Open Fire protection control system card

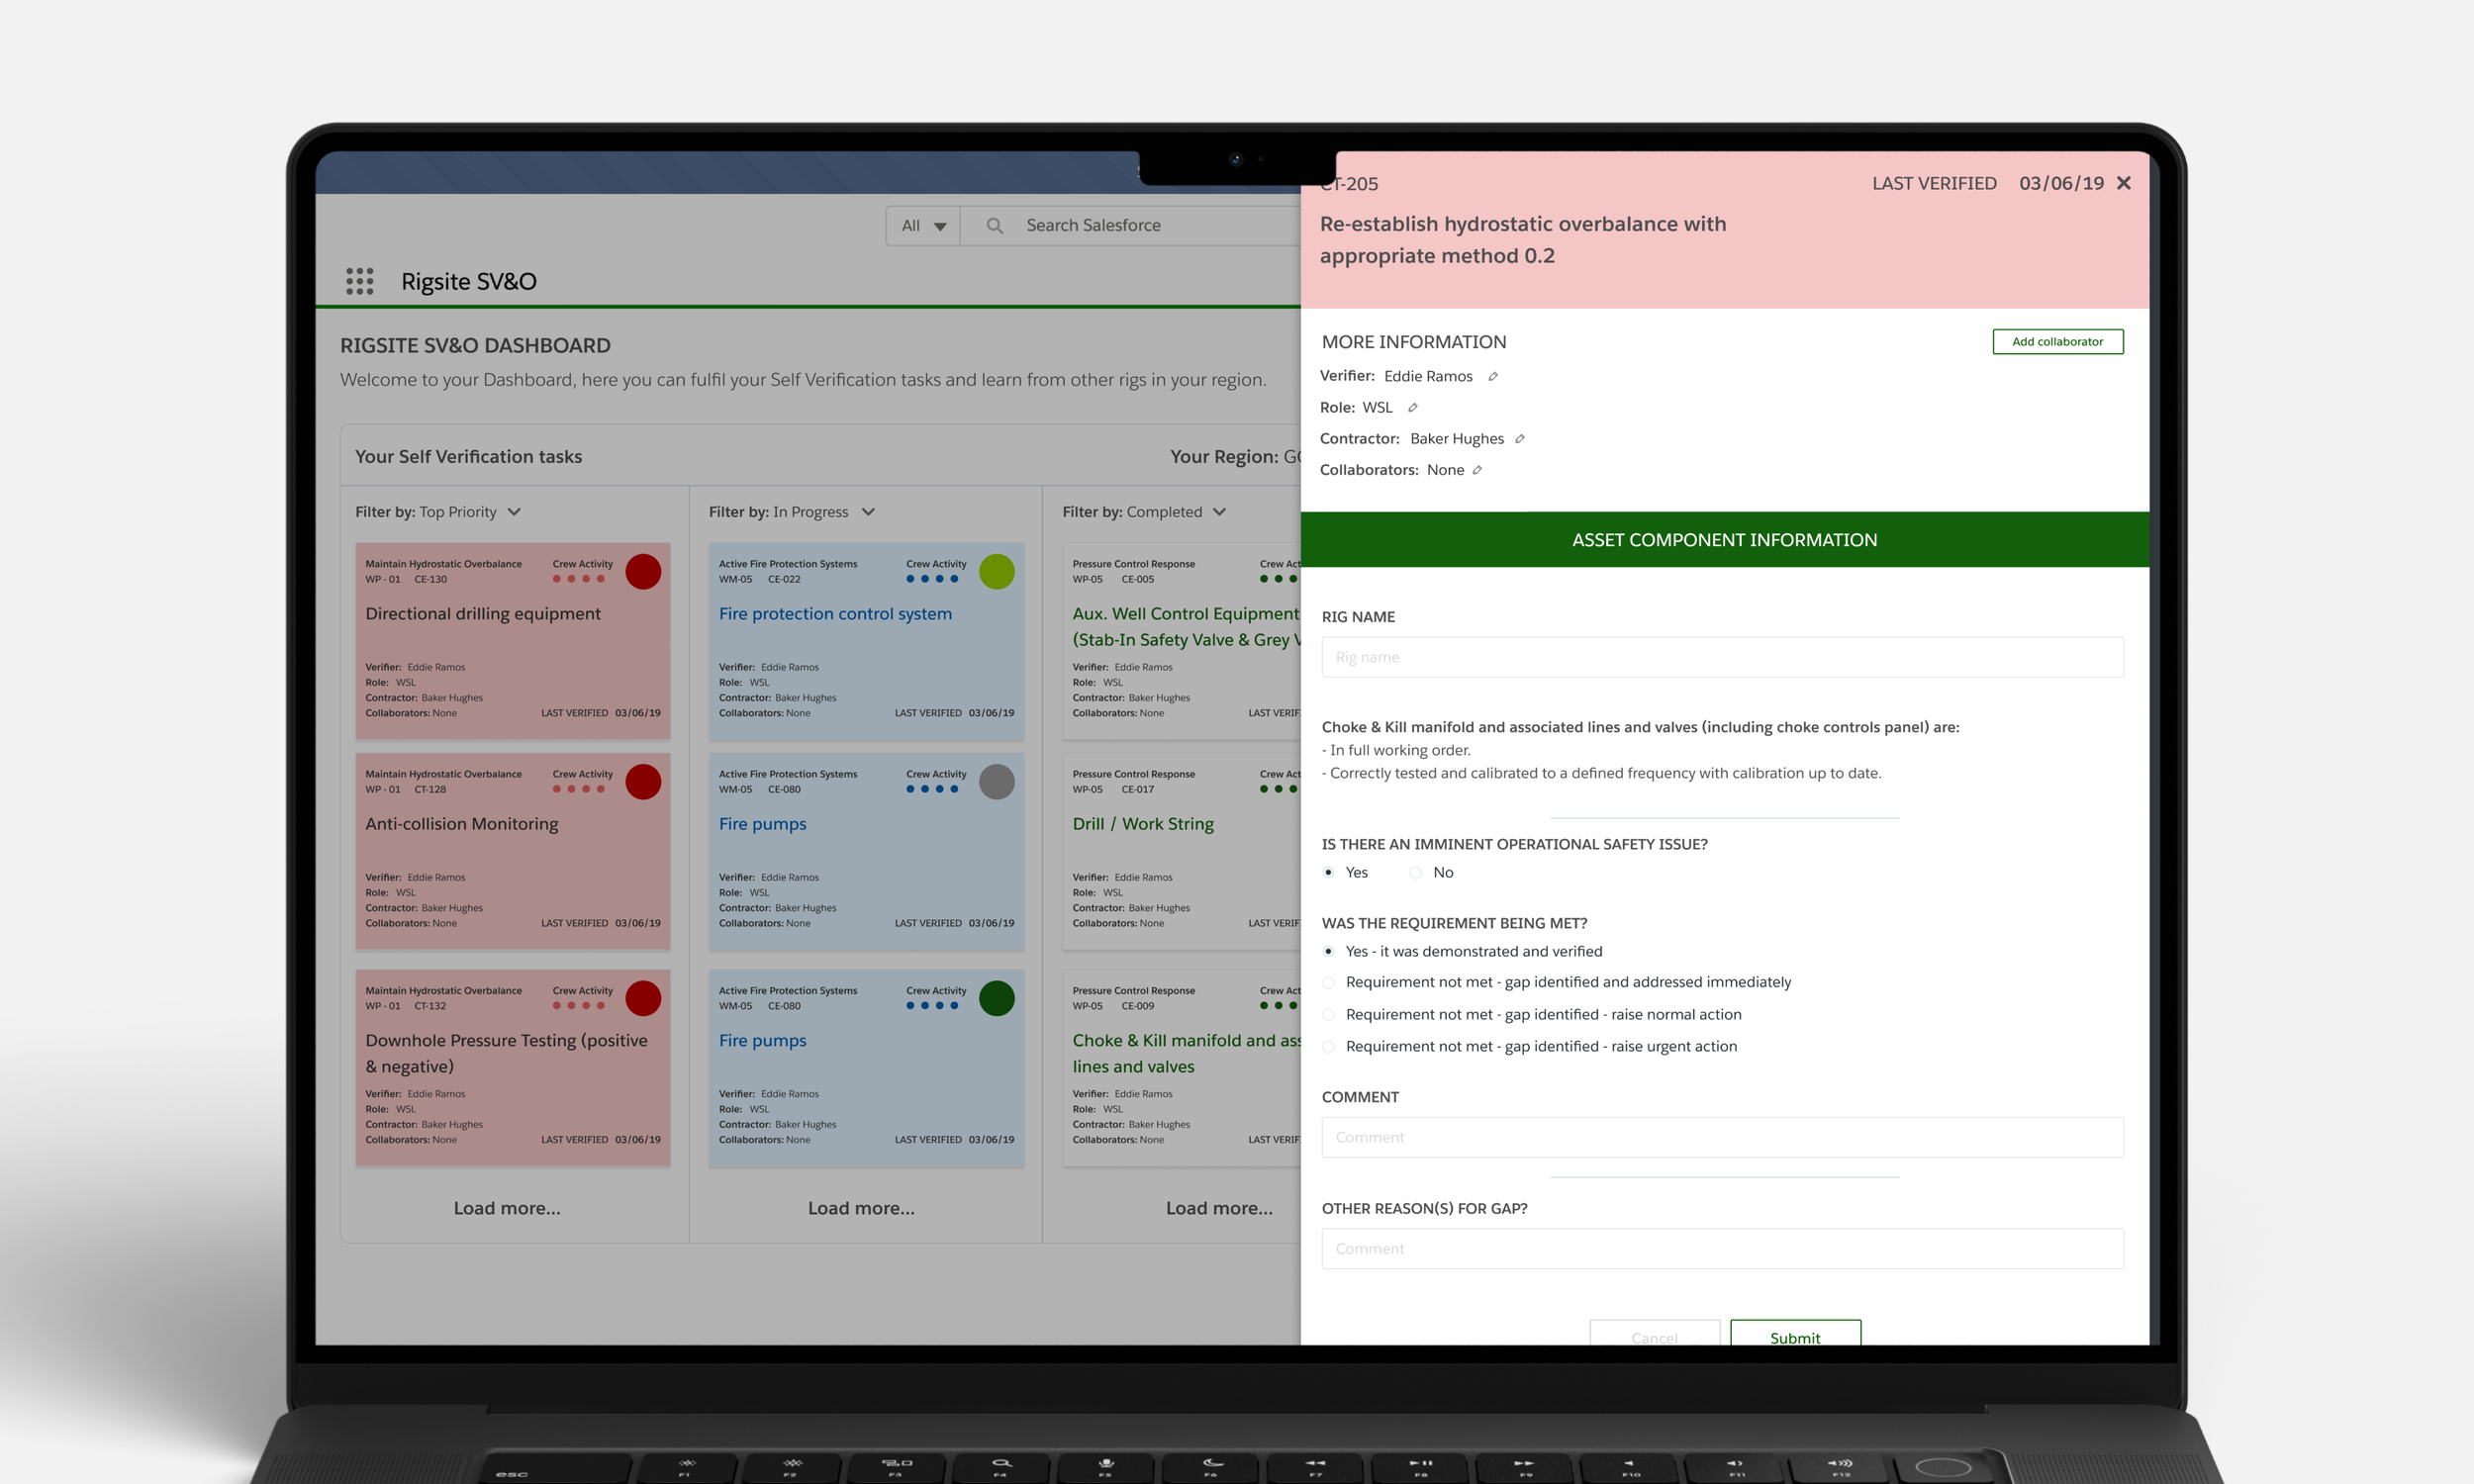coord(835,614)
